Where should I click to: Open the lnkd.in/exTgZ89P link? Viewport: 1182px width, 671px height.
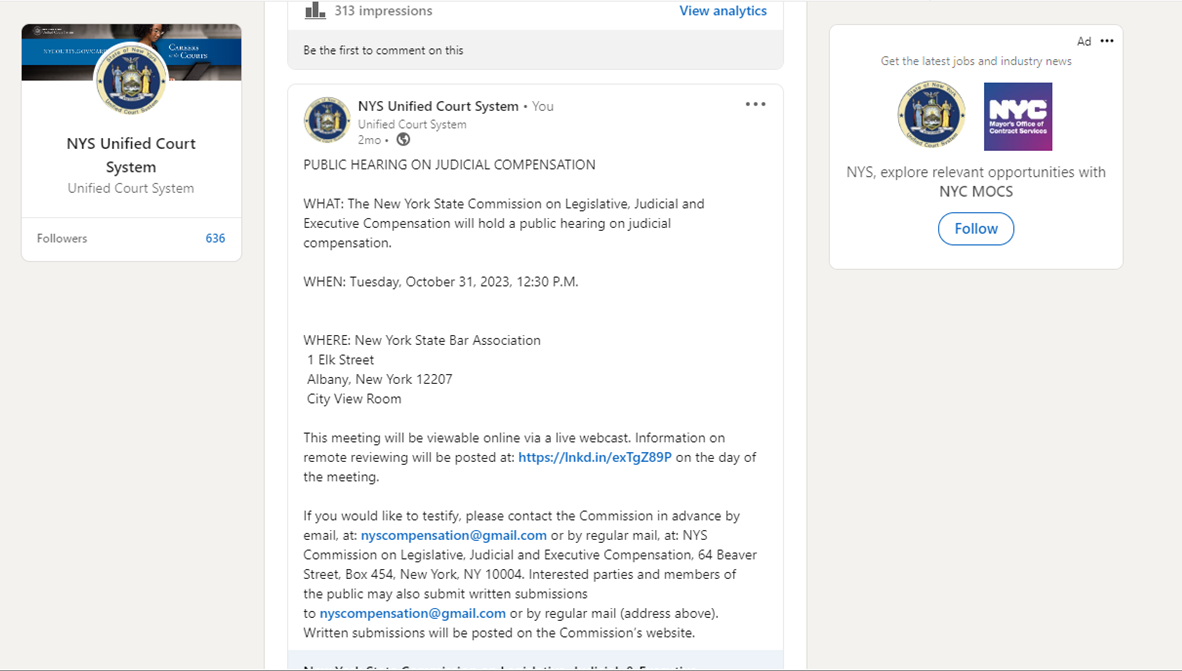click(595, 457)
